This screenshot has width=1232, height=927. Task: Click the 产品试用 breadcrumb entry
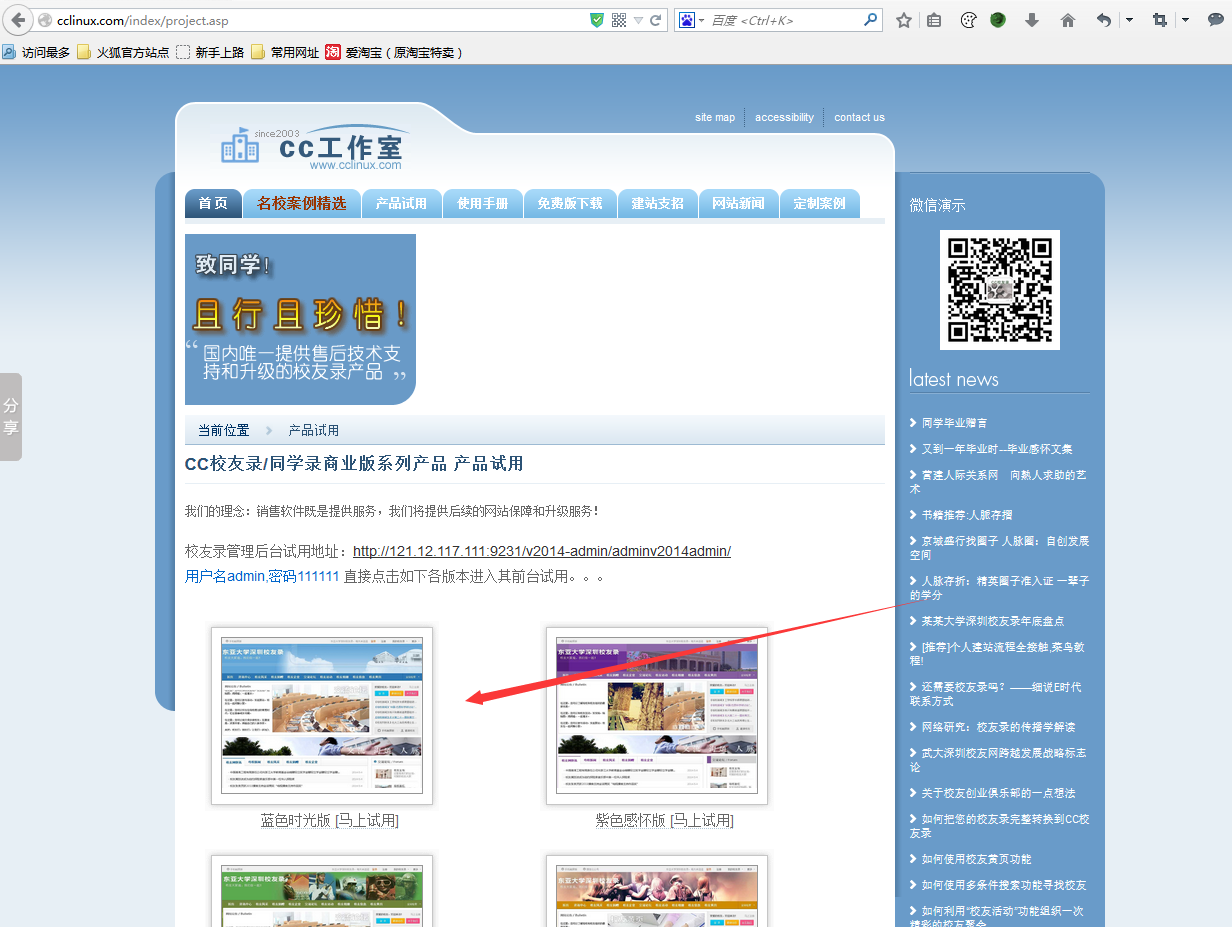[x=314, y=430]
